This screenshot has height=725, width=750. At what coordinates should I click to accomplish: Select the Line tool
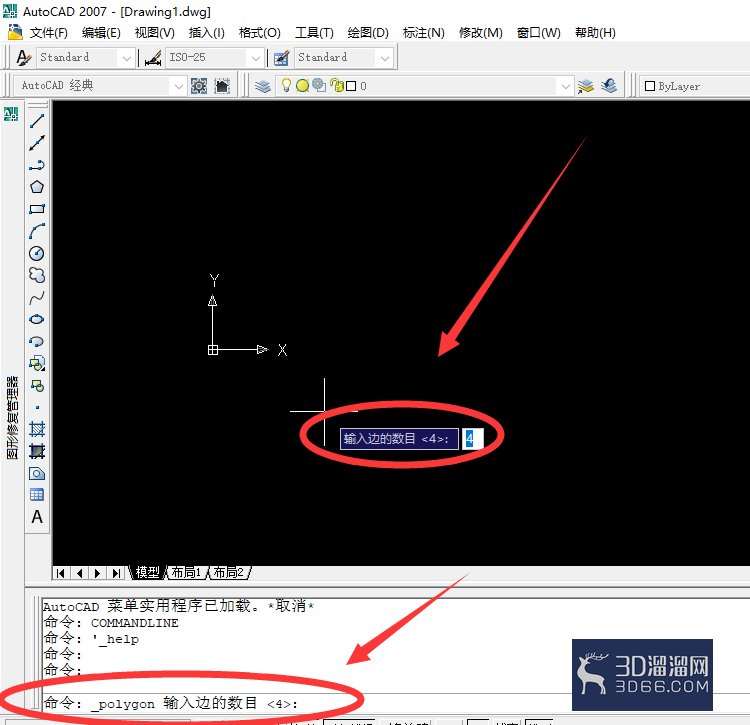37,121
